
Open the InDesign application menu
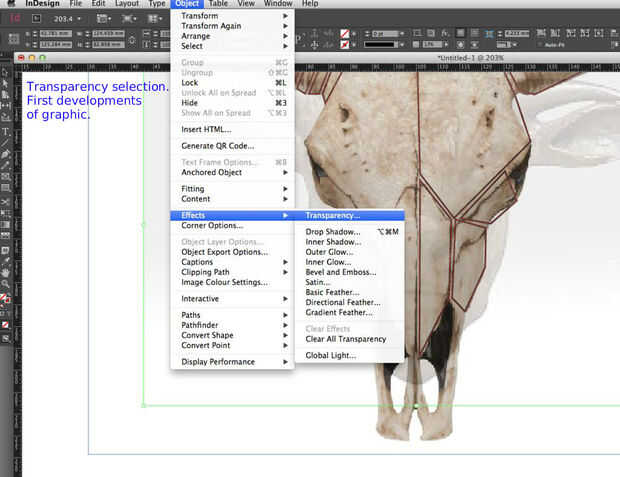42,4
